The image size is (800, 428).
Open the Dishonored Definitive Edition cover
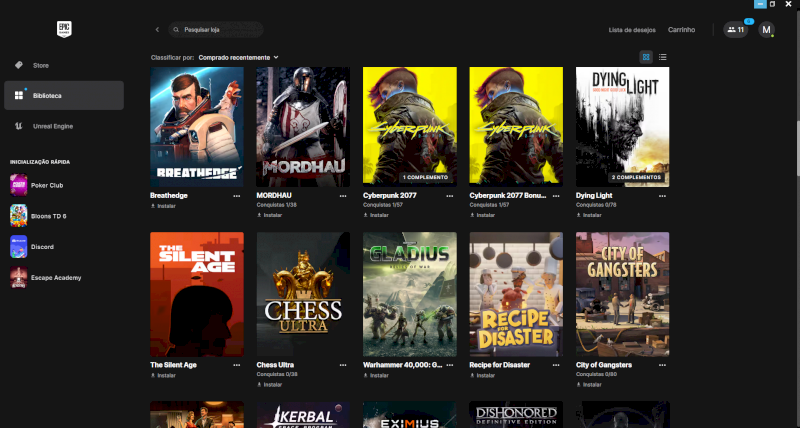[516, 415]
